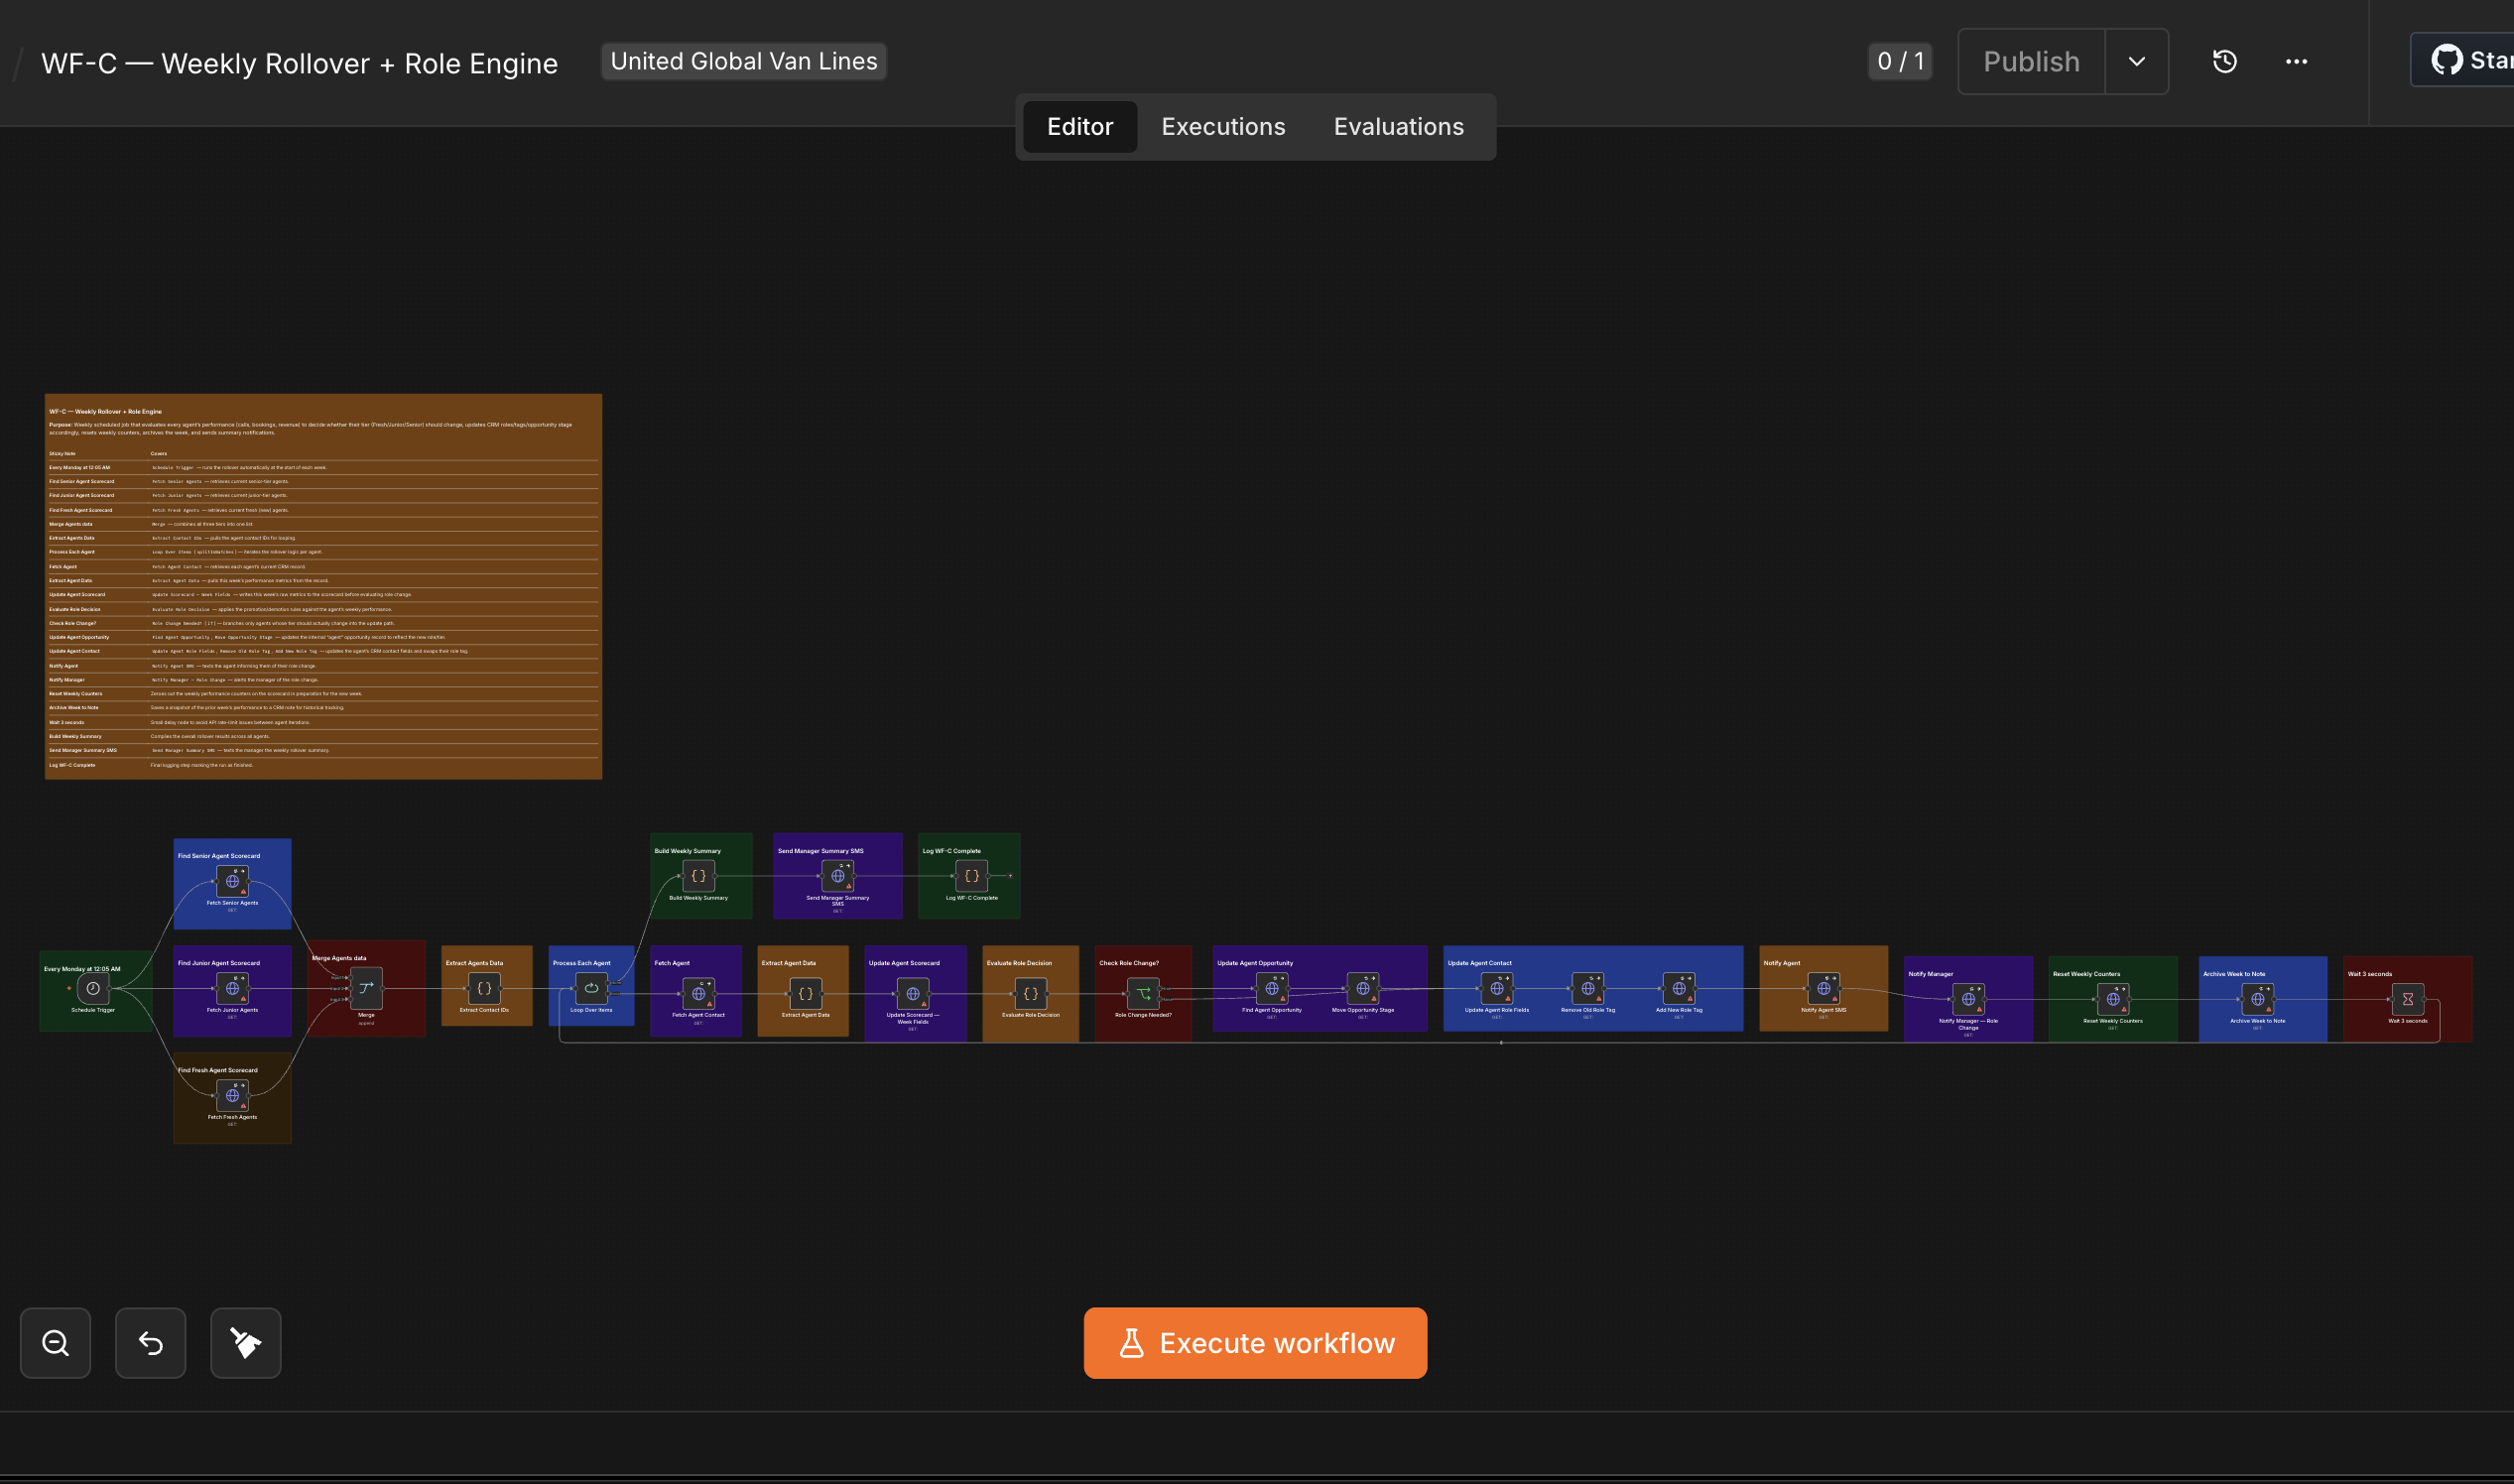Click the United Global Van Lines tag
This screenshot has height=1484, width=2514.
click(743, 61)
